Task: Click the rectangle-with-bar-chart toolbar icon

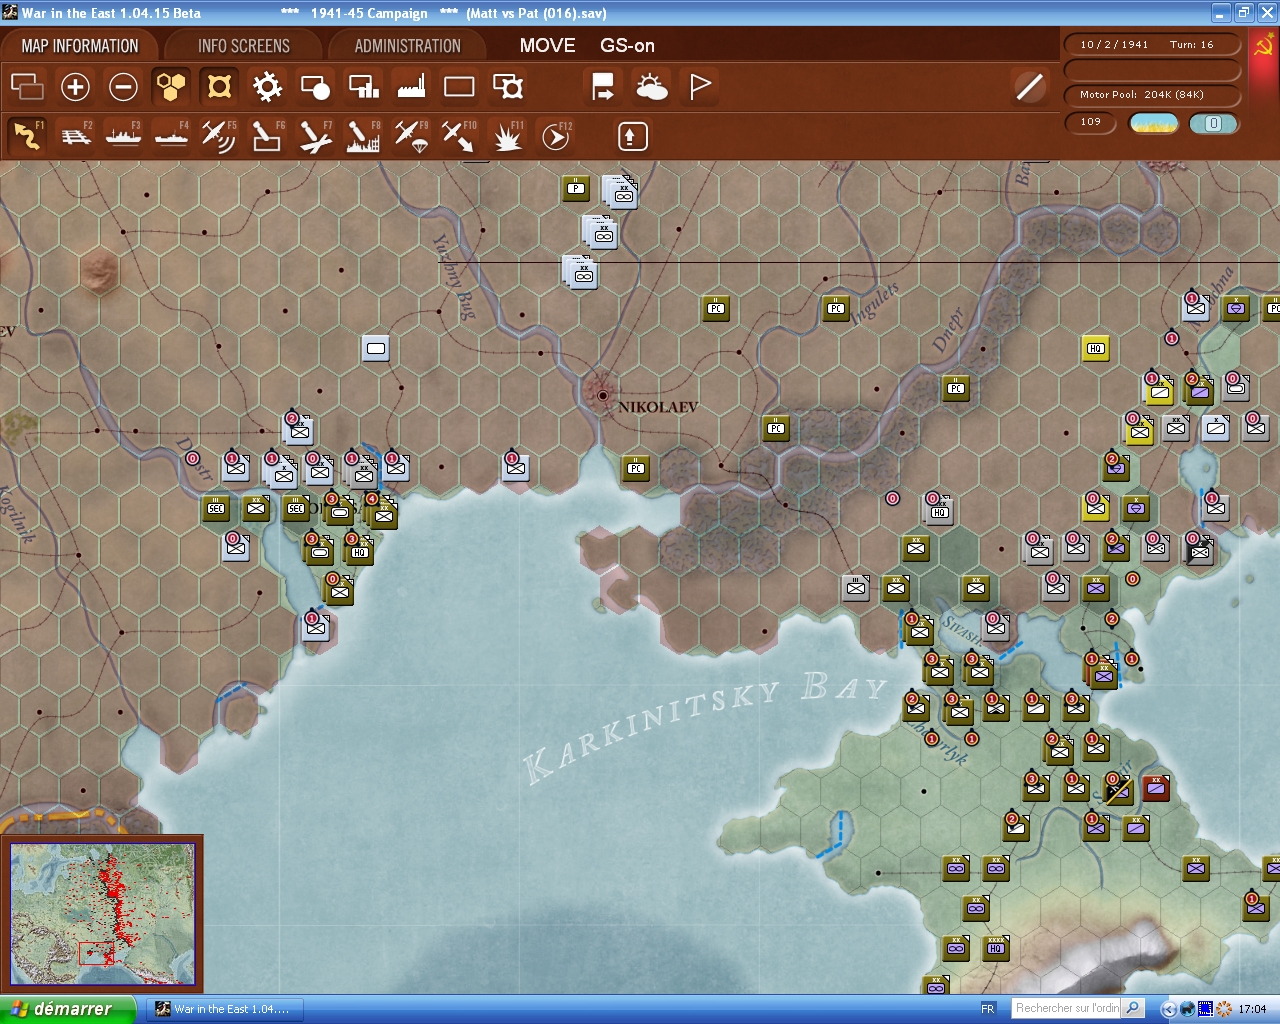Action: (x=363, y=87)
